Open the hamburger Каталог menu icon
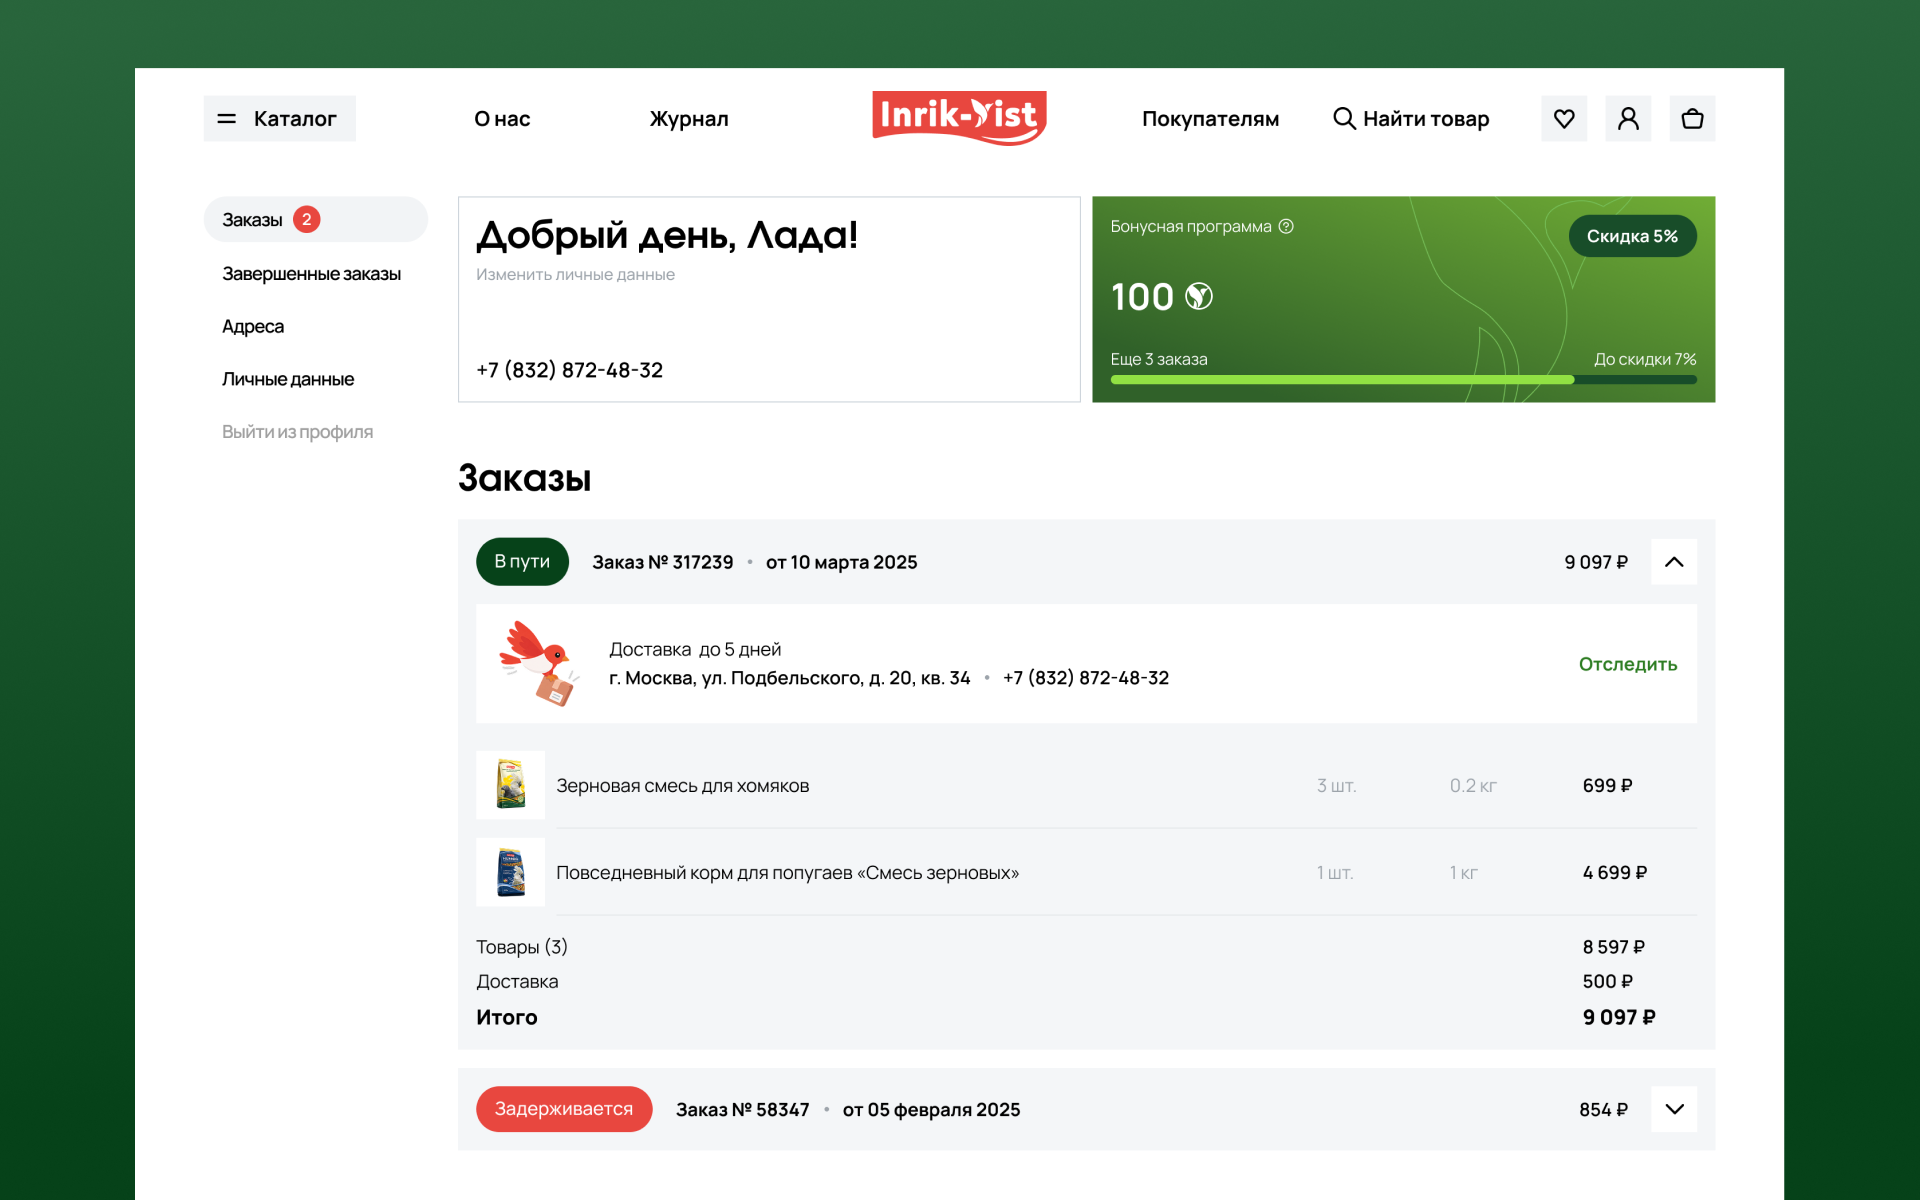 227,119
